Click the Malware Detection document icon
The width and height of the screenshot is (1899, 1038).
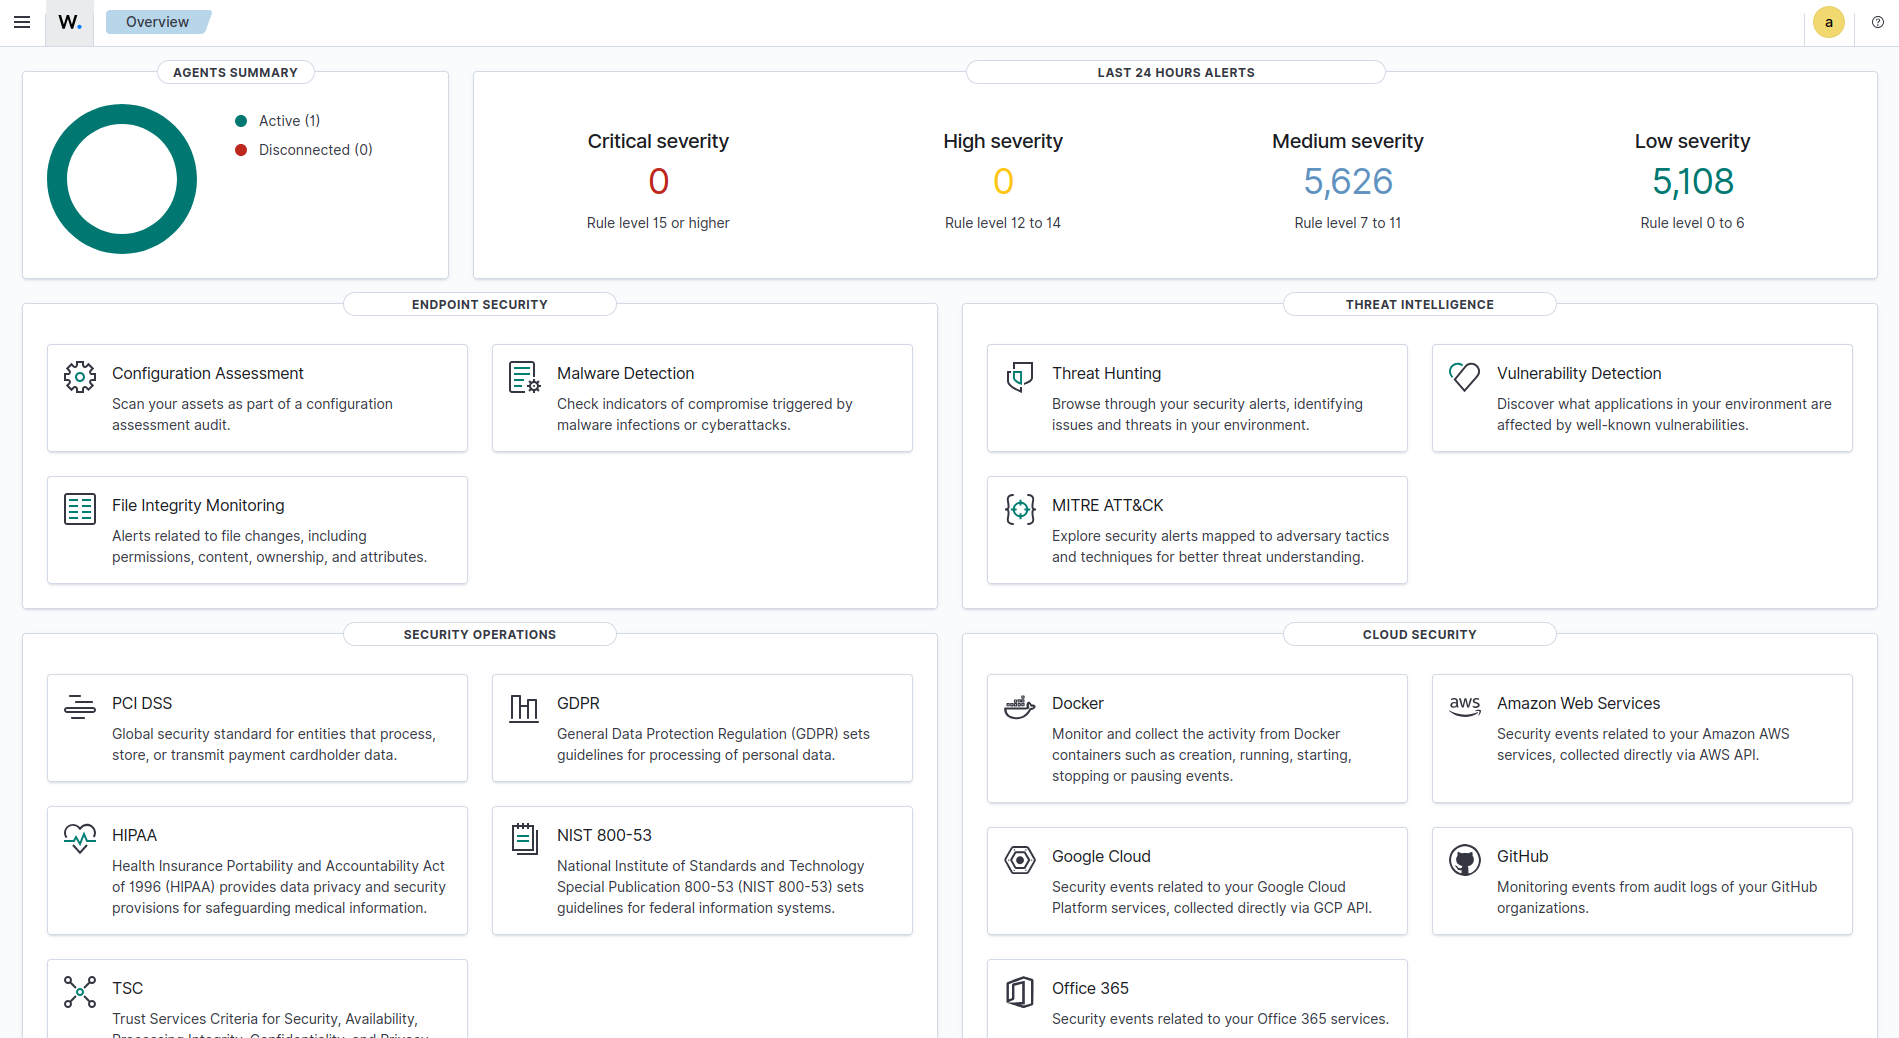(x=524, y=377)
